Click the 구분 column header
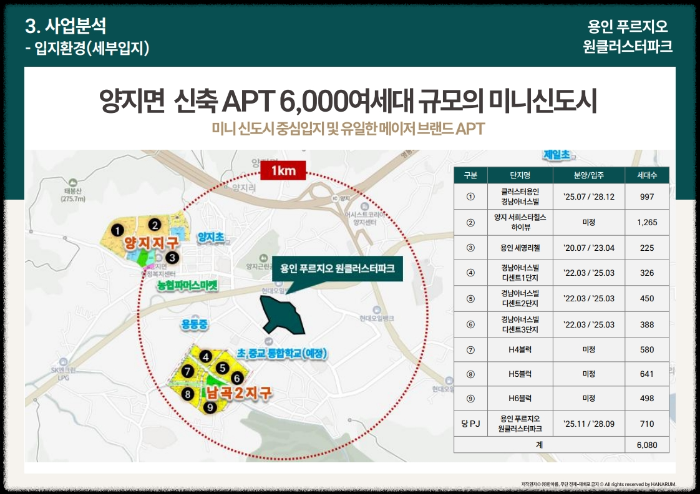This screenshot has width=700, height=494. click(x=471, y=175)
